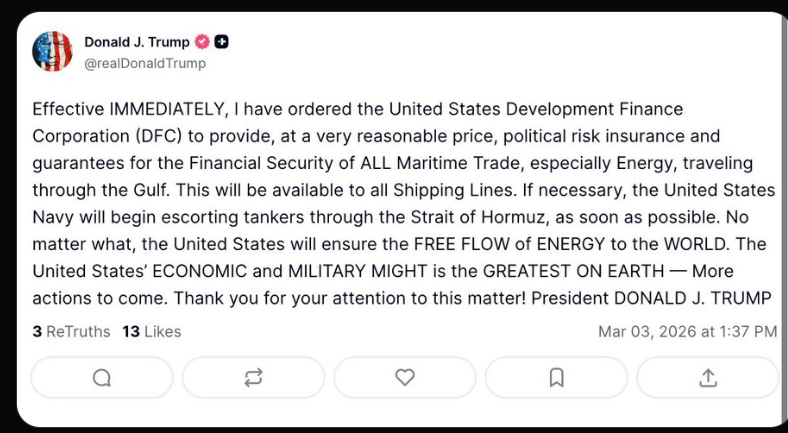Viewport: 788px width, 433px height.
Task: Like the post with the heart icon
Action: click(x=405, y=377)
